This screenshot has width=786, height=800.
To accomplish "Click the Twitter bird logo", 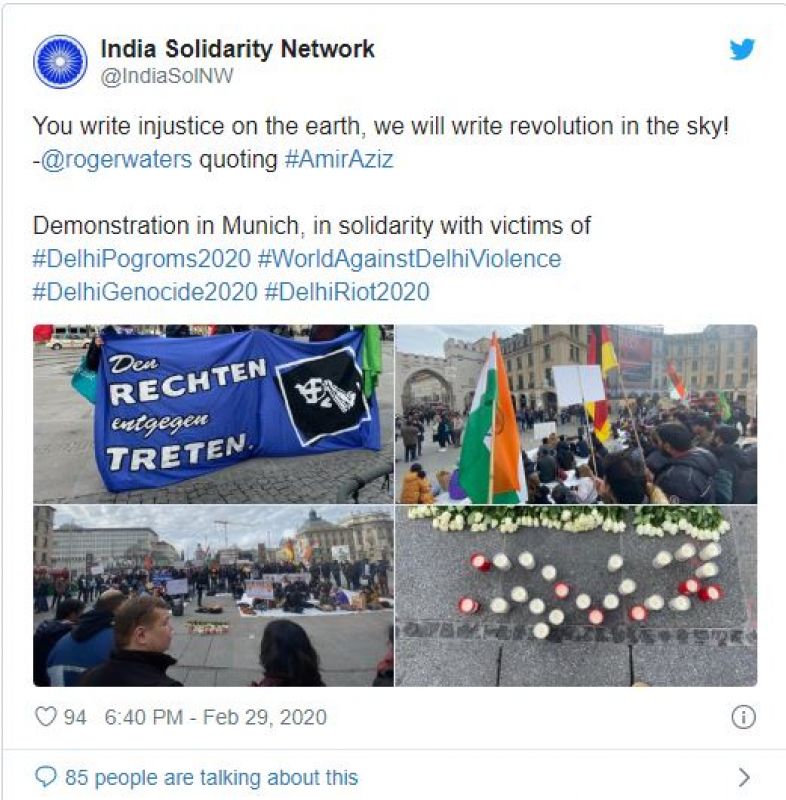I will (x=742, y=49).
